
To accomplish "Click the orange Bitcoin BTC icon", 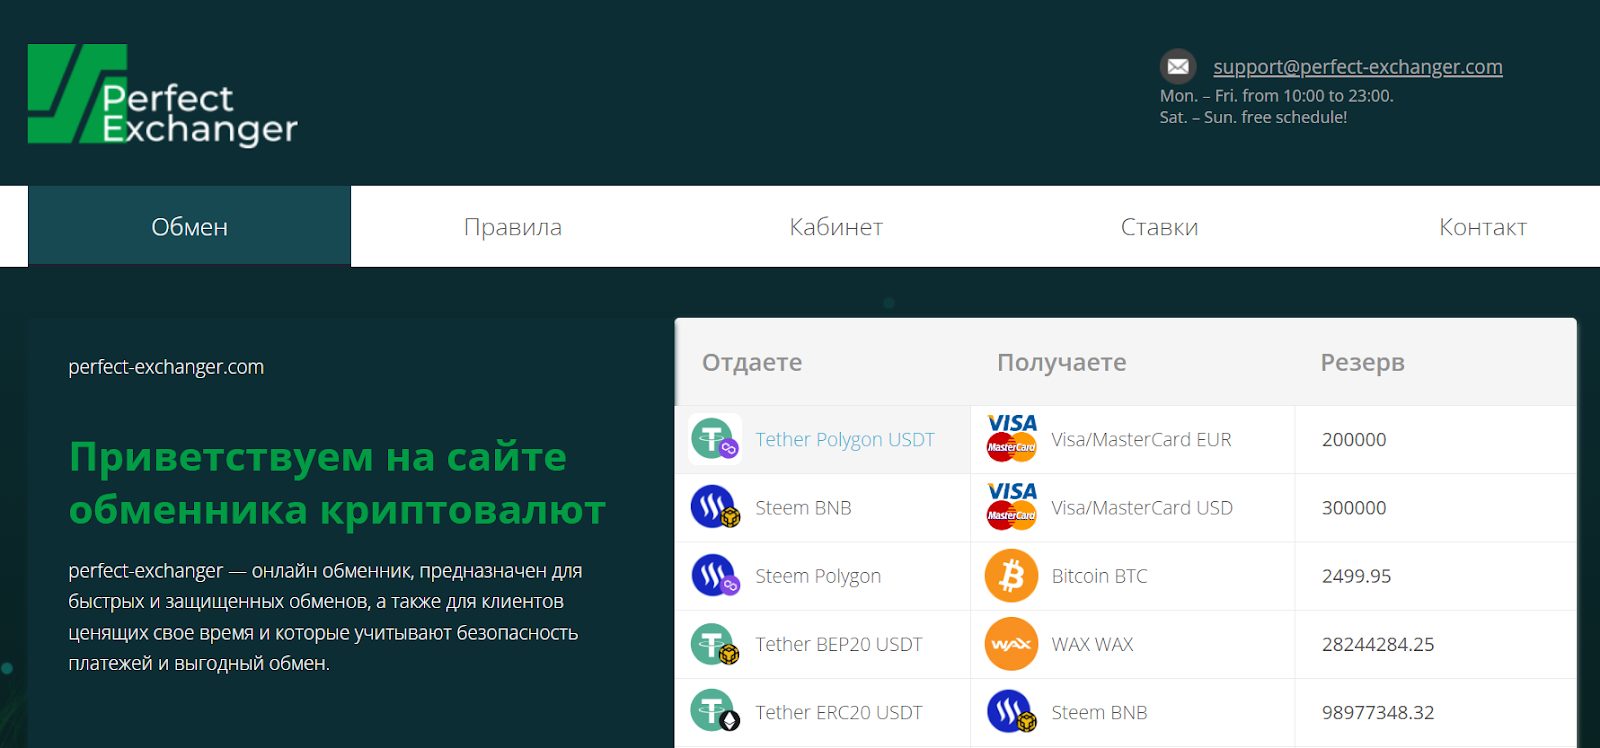I will click(1011, 576).
